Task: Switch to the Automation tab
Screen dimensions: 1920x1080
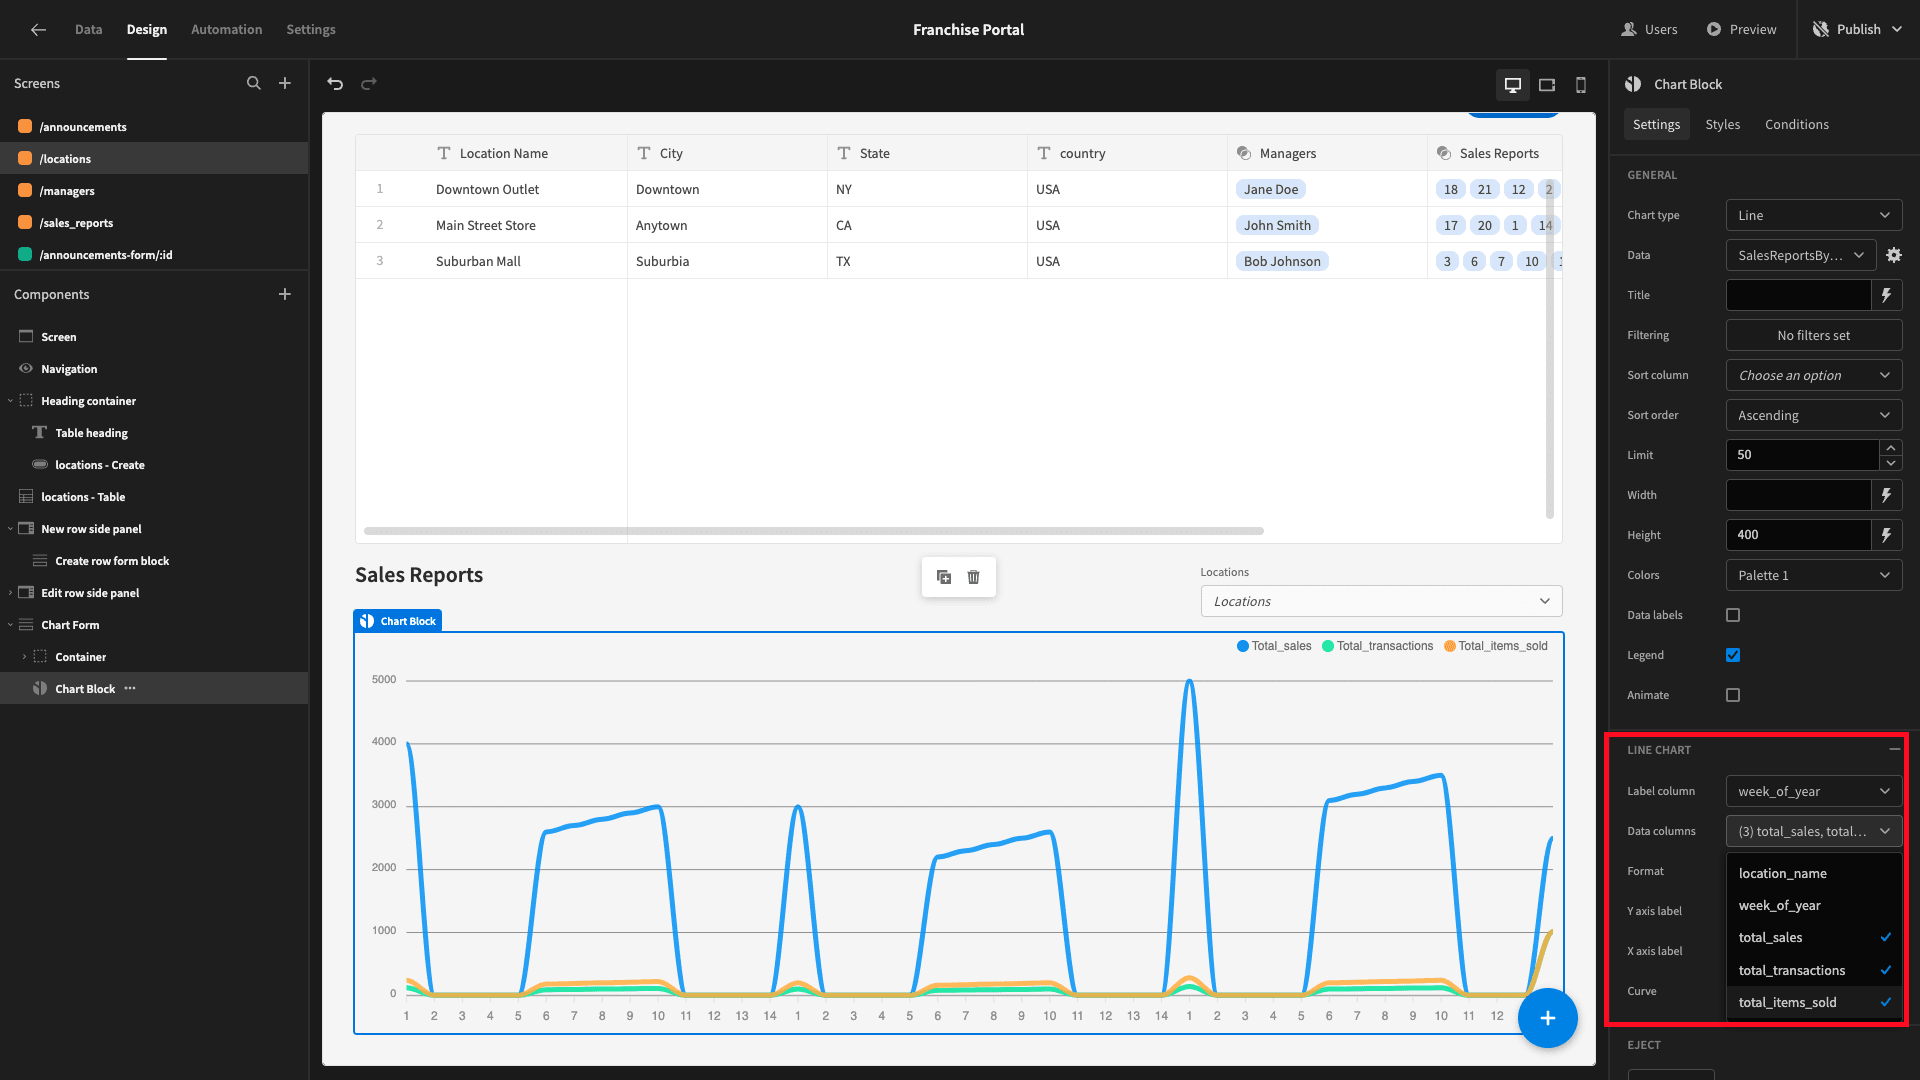Action: [x=227, y=29]
